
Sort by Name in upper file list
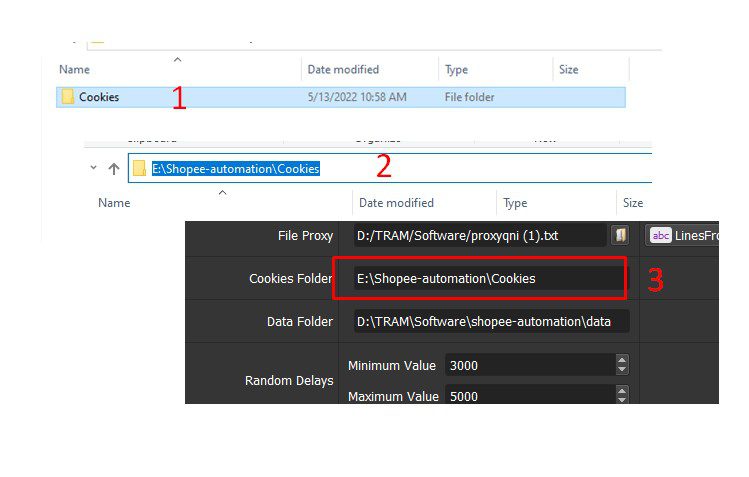coord(74,69)
